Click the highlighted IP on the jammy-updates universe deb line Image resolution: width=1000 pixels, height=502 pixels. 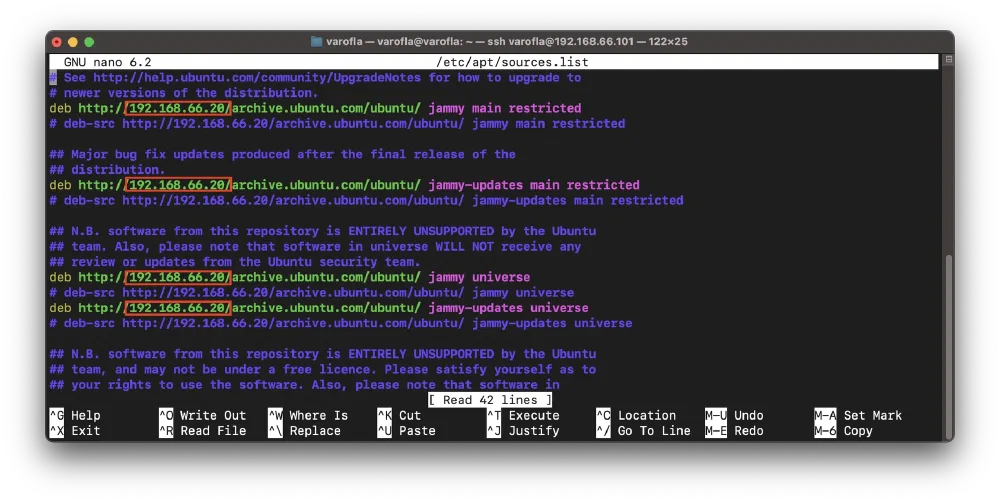(178, 308)
